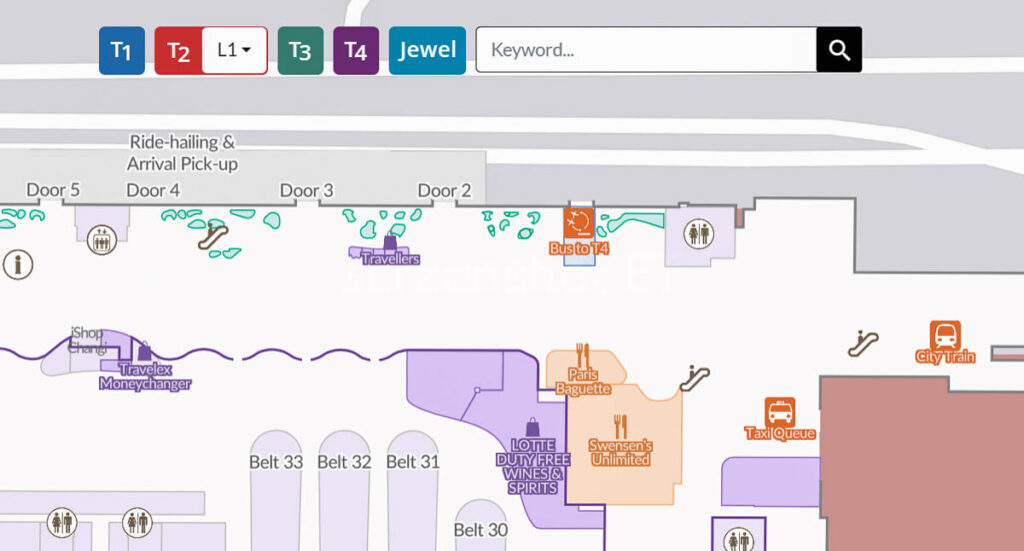Select the T2 terminal tab
The image size is (1024, 551).
[178, 50]
